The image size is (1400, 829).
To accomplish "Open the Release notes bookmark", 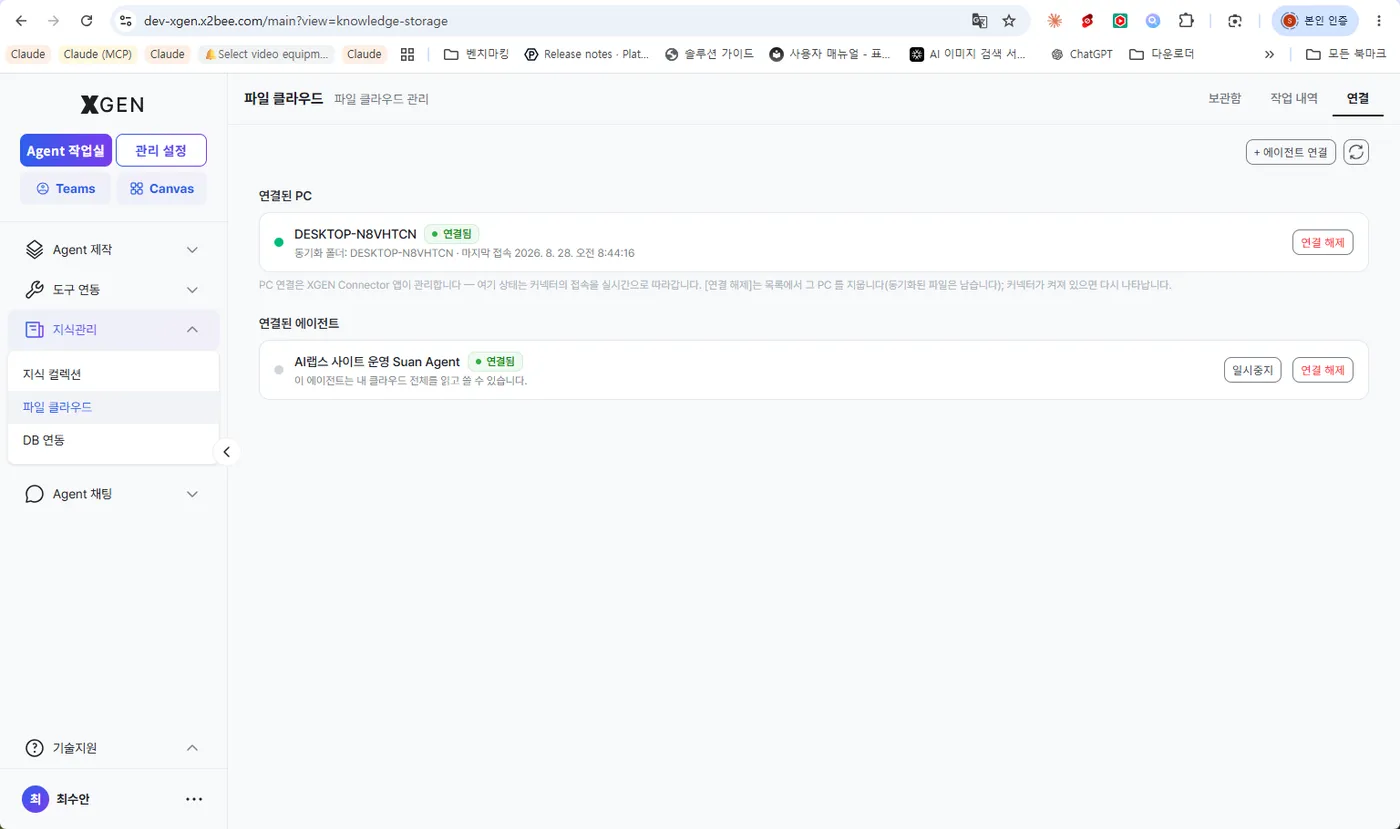I will pyautogui.click(x=587, y=54).
